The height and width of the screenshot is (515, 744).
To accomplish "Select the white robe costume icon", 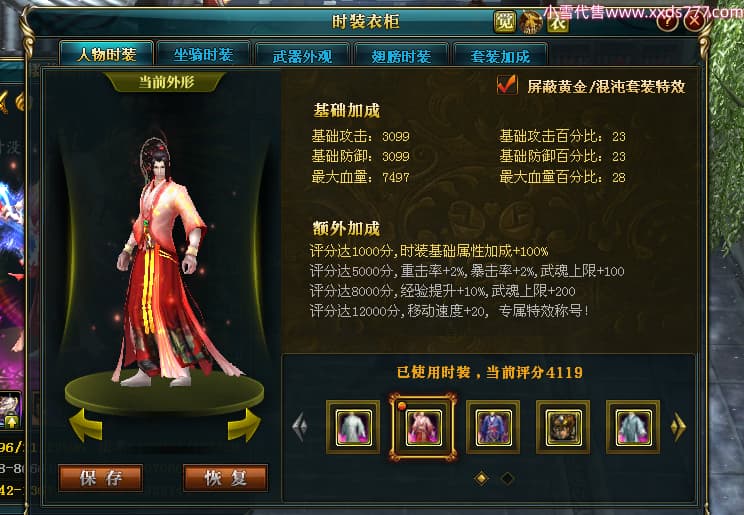I will click(353, 427).
